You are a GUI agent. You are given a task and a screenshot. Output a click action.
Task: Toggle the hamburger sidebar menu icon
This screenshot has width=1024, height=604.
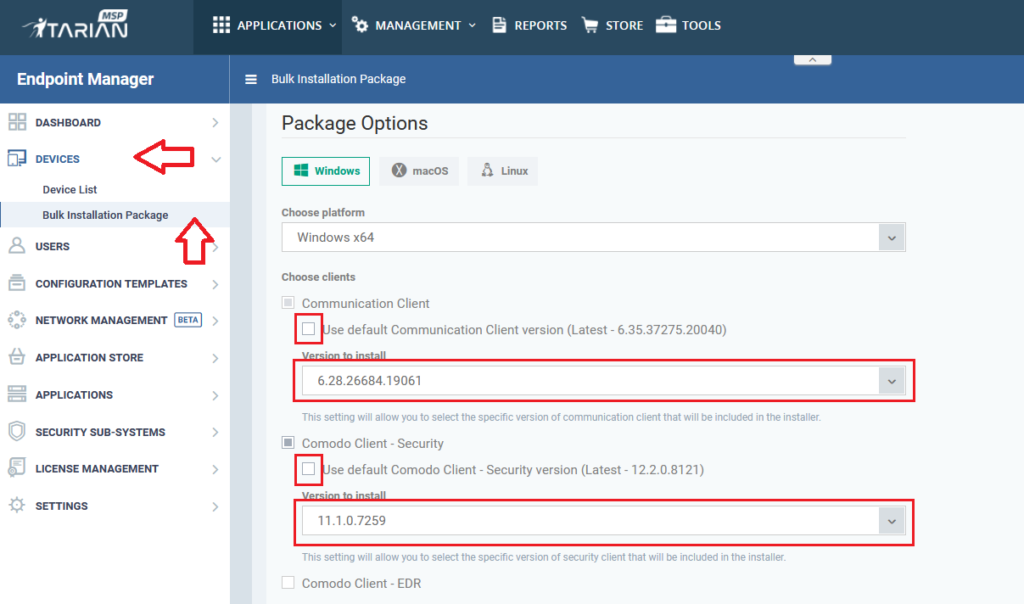tap(251, 79)
